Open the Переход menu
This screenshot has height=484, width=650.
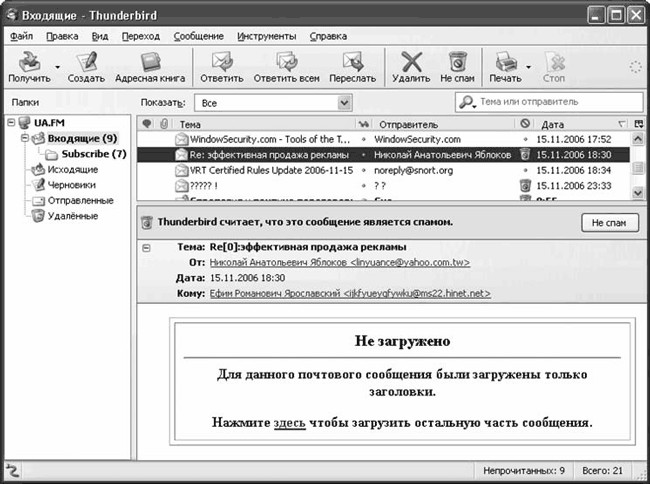[x=141, y=36]
